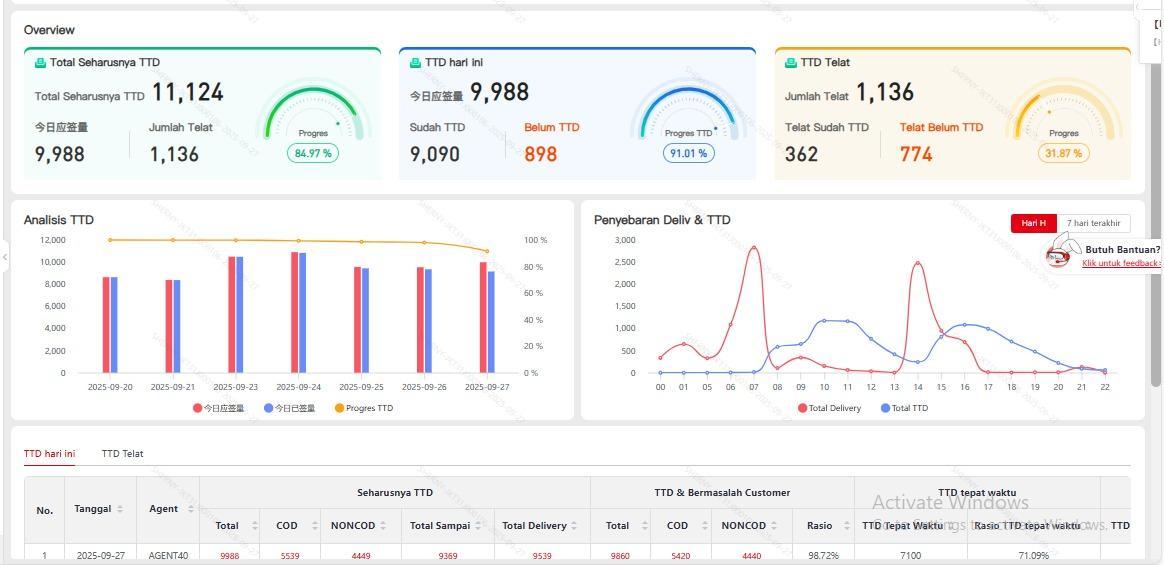
Task: Select the TTD hari ini tab
Action: pos(49,454)
